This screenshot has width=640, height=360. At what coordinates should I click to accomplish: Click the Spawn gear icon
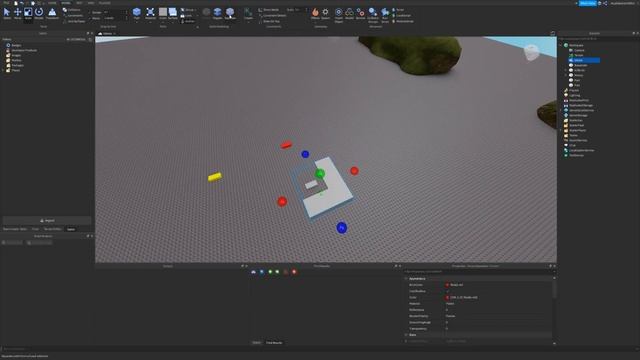(x=325, y=13)
